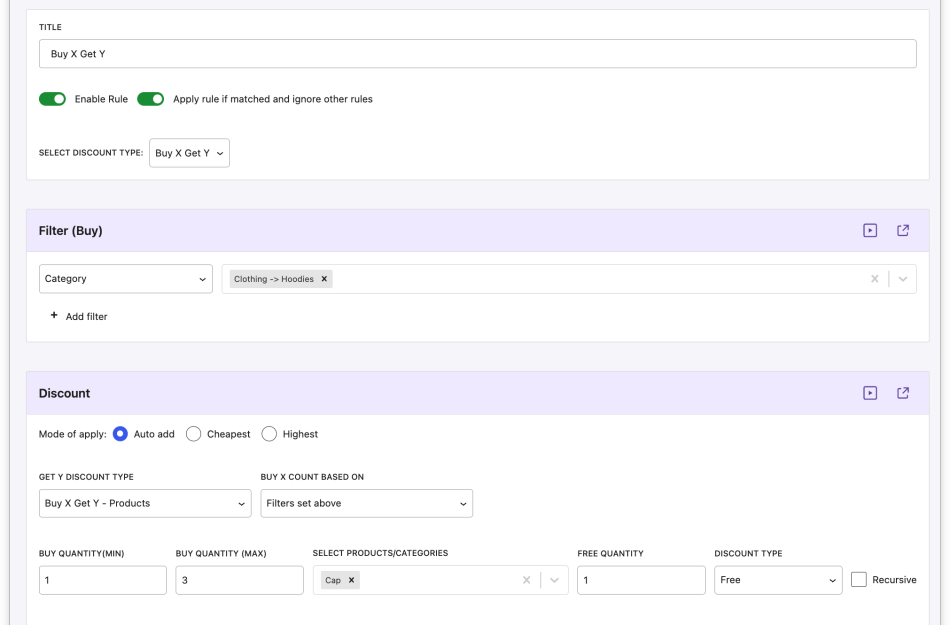Viewport: 950px width, 625px height.
Task: Play the video tutorial for Filter (Buy)
Action: pos(870,229)
